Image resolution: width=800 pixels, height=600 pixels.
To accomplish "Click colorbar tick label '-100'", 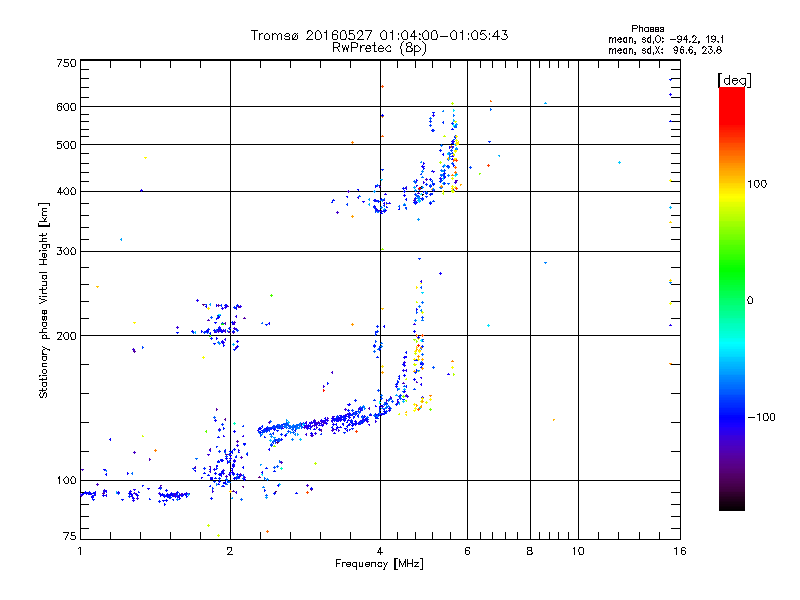I will point(761,417).
